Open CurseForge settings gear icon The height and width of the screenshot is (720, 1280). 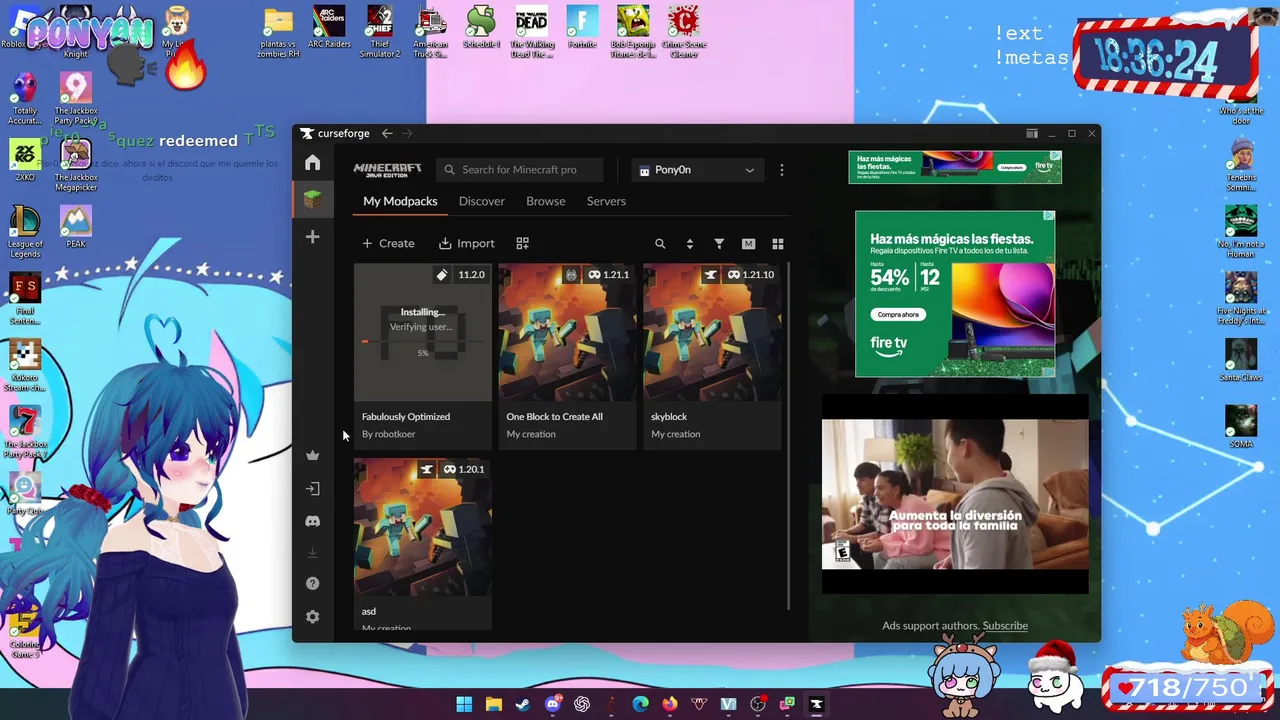[313, 617]
